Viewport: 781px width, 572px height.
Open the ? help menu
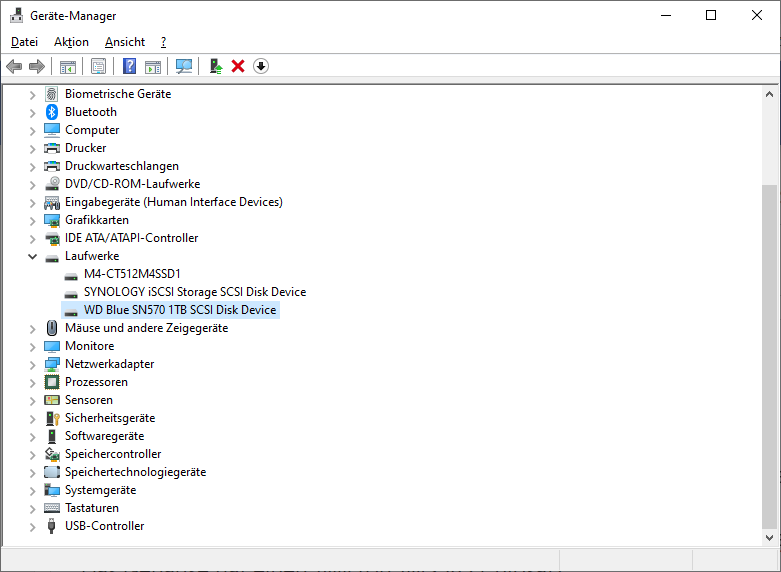point(163,42)
